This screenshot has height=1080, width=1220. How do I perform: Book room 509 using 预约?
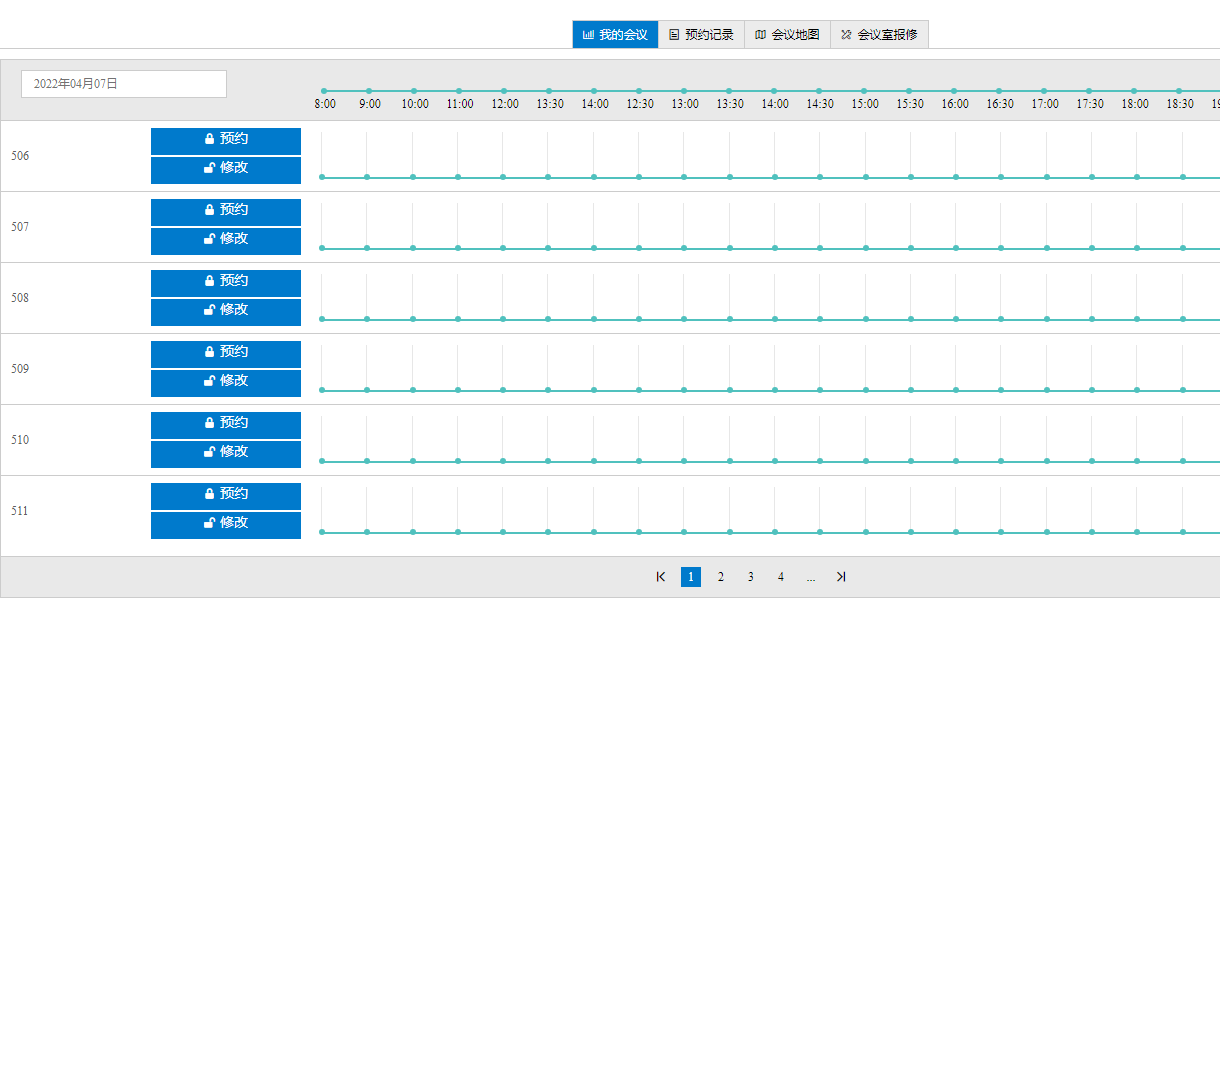coord(226,353)
